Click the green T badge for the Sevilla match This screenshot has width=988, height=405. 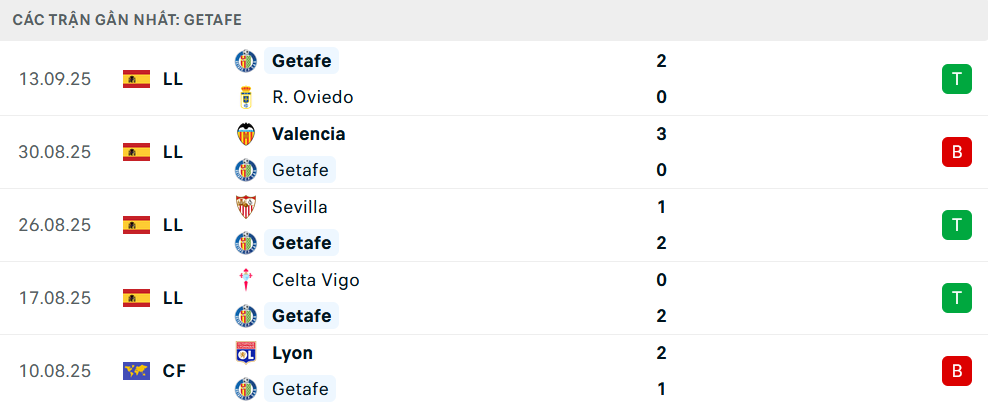tap(956, 225)
